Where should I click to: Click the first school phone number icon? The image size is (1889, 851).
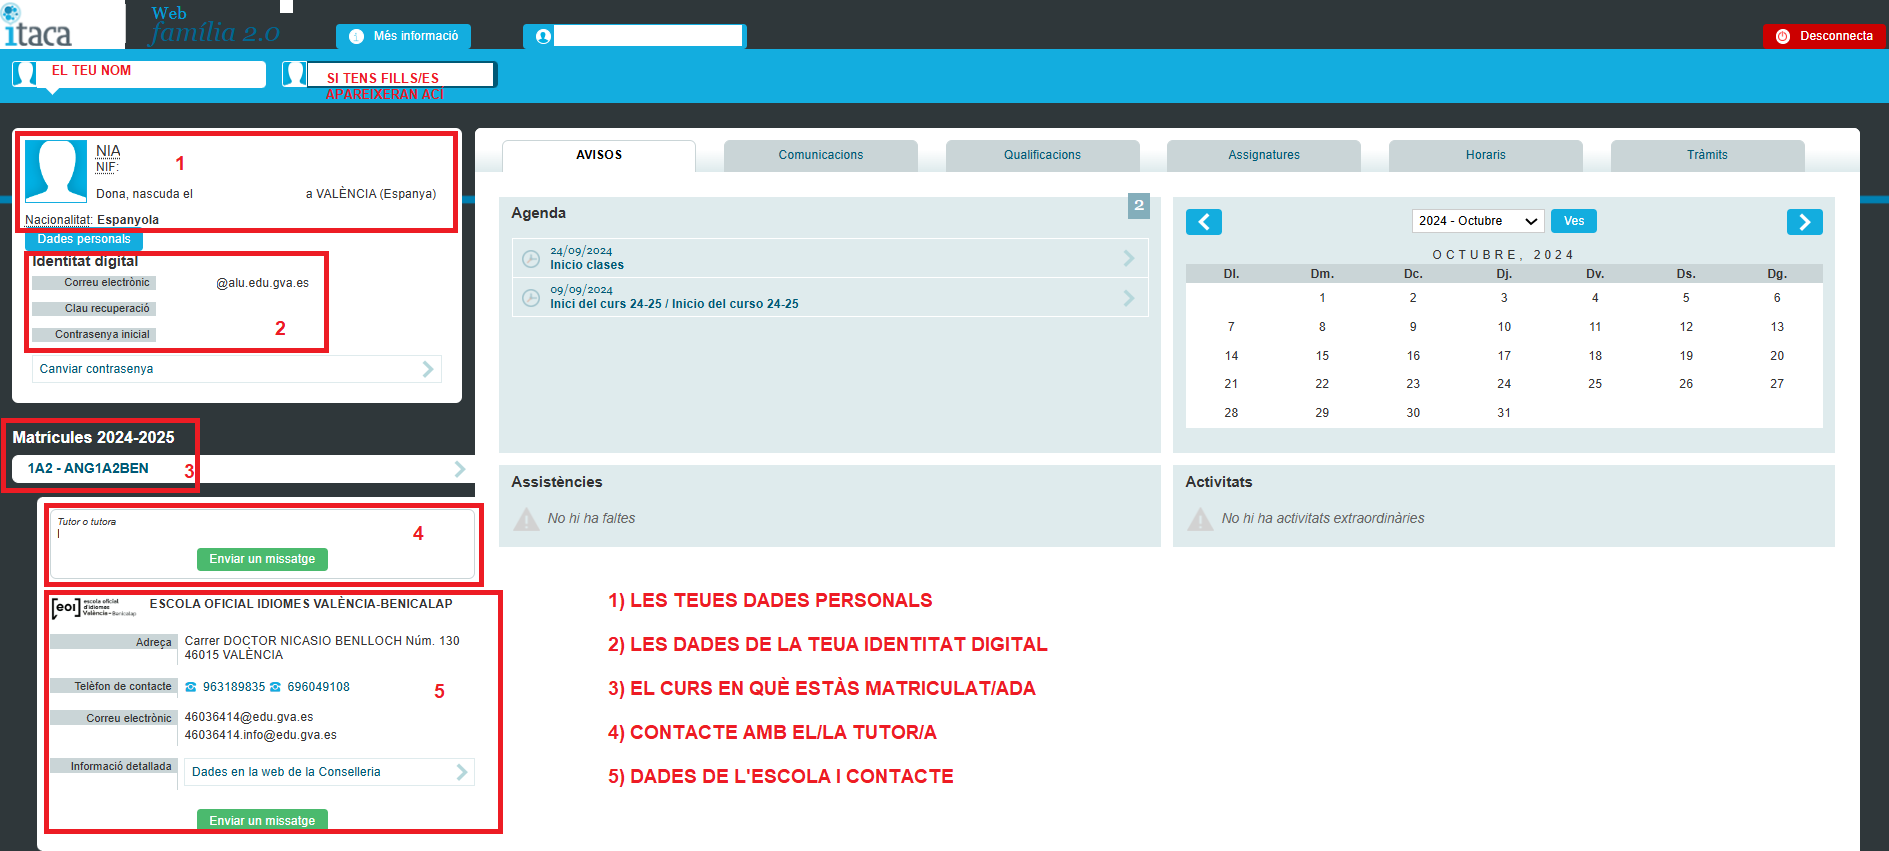(191, 687)
